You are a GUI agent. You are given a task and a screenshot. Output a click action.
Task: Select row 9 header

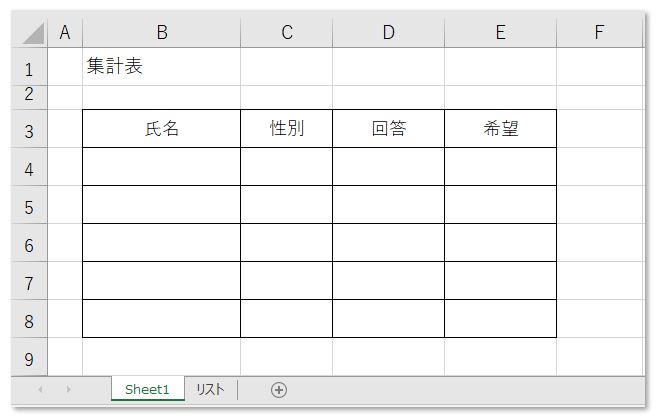[x=29, y=357]
